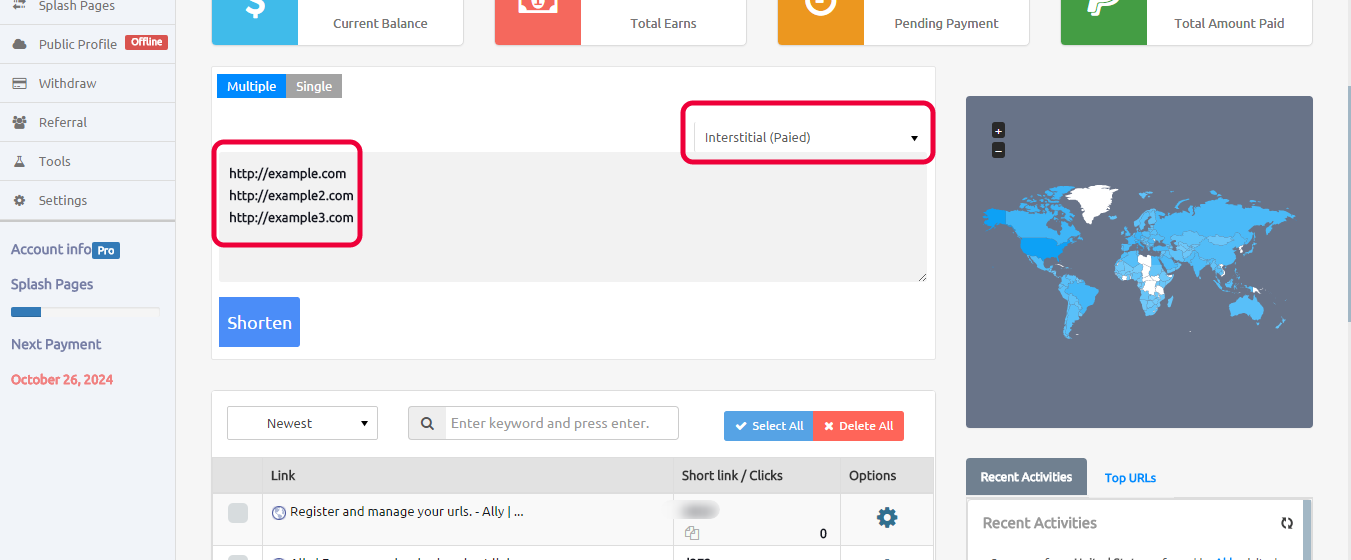This screenshot has height=560, width=1351.
Task: Click the map zoom in plus icon
Action: point(998,131)
